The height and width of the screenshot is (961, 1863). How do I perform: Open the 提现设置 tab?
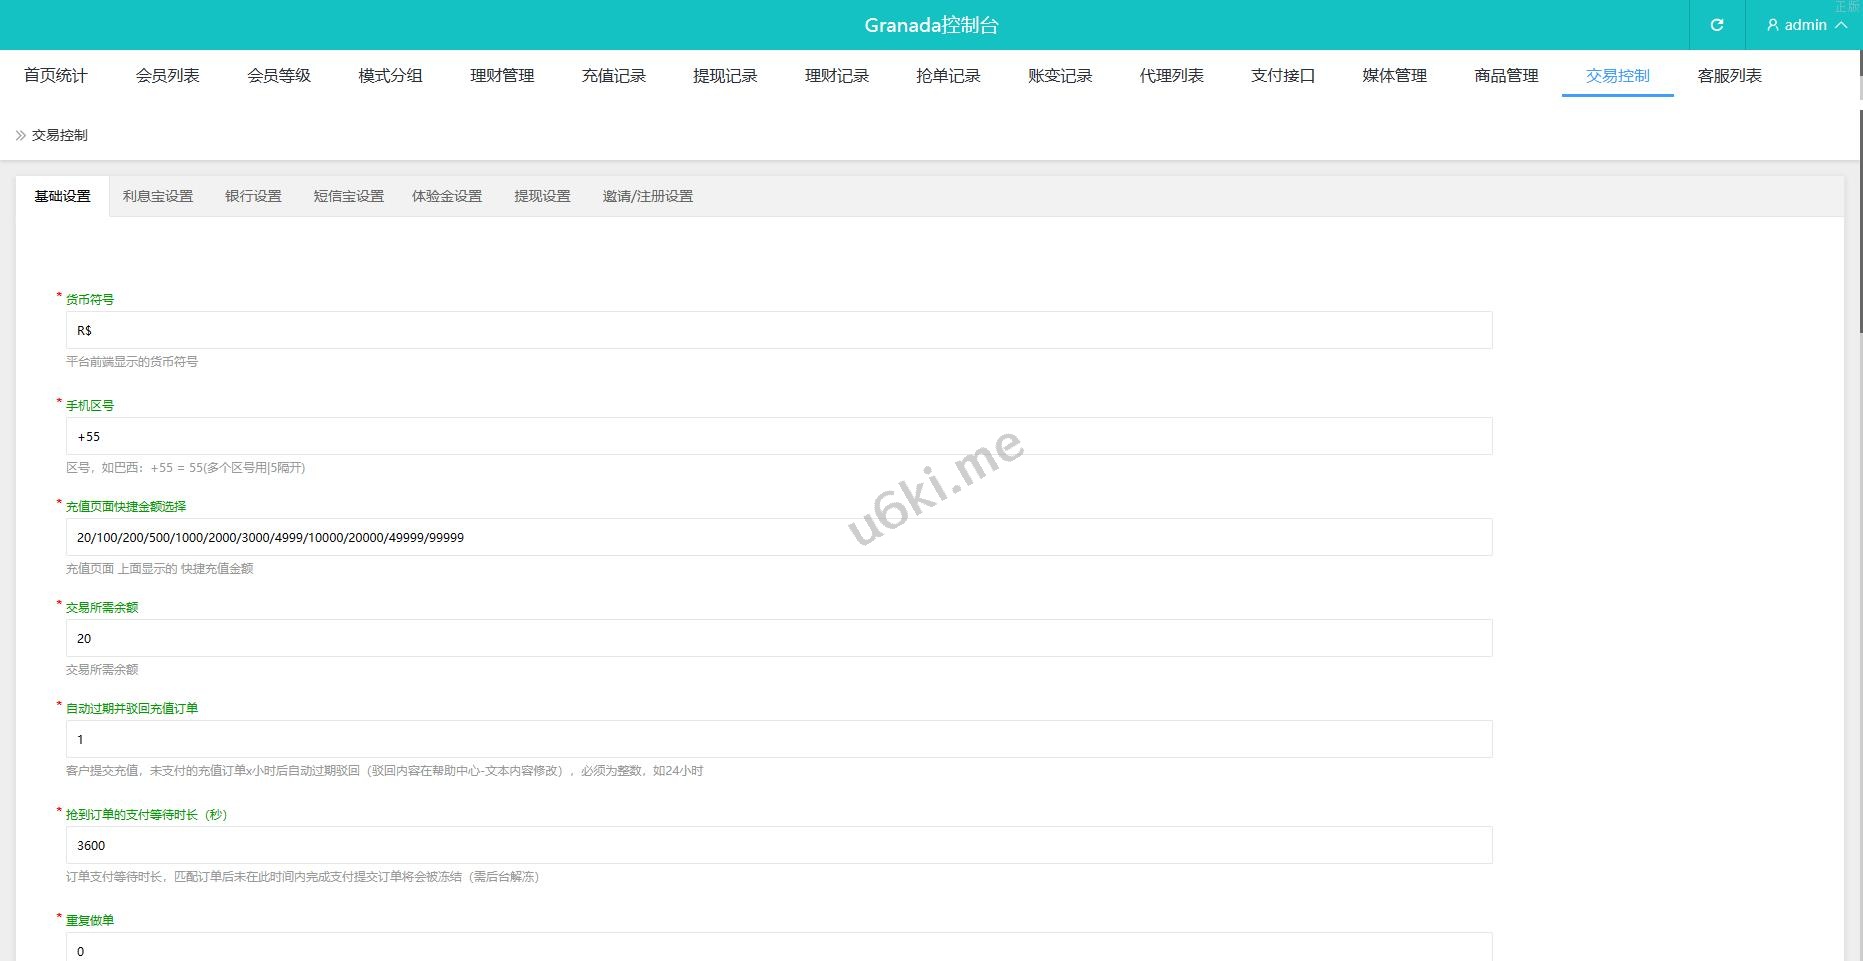click(542, 196)
